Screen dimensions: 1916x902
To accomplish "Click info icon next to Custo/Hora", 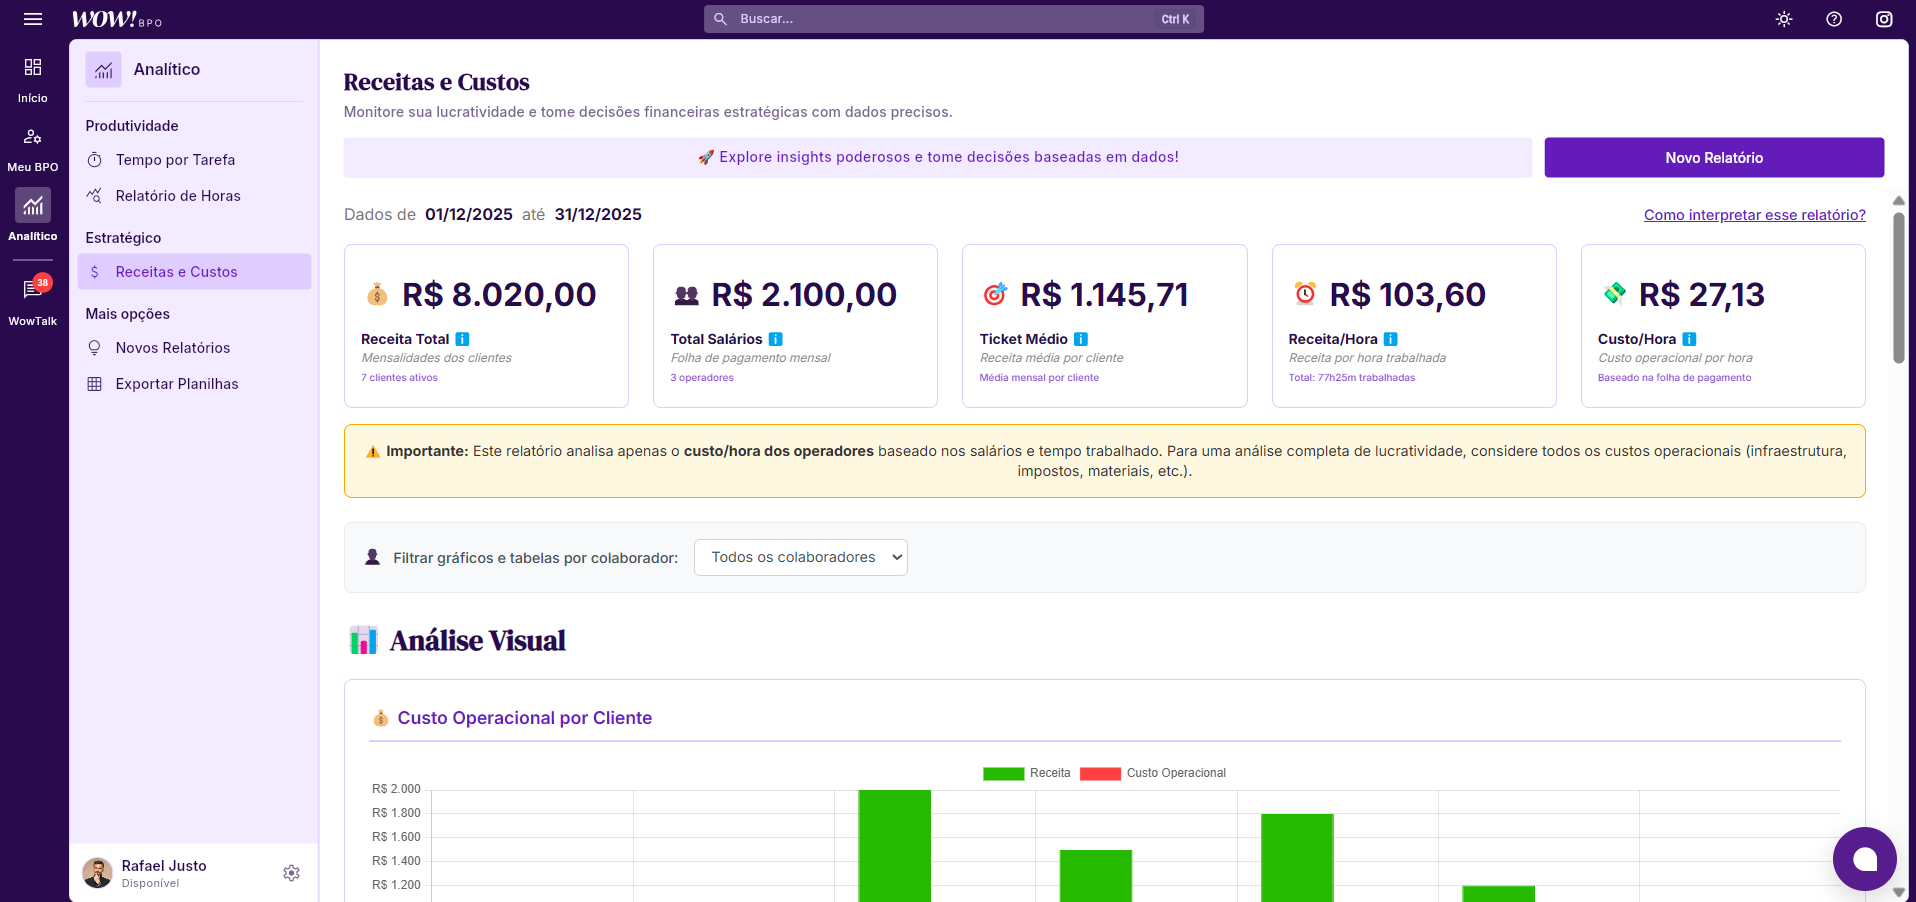I will (1689, 339).
